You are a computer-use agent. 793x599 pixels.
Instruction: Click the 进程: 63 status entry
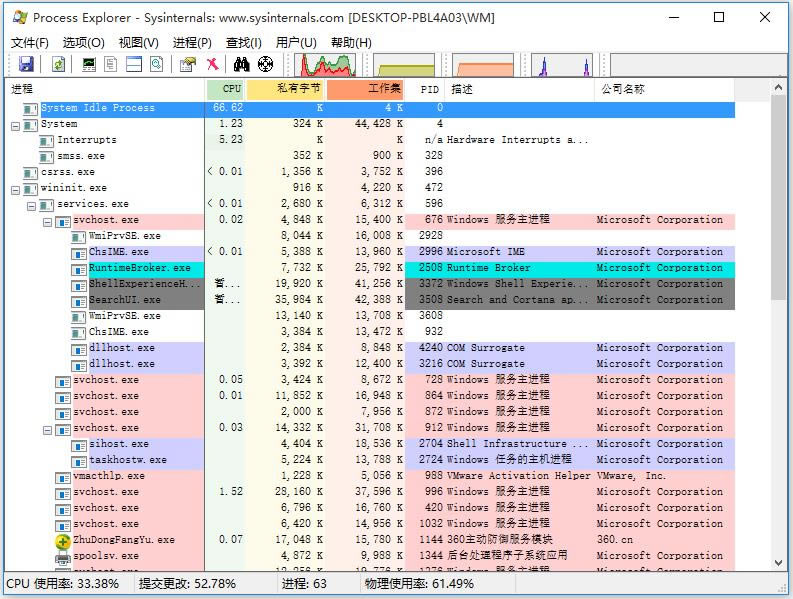coord(304,584)
